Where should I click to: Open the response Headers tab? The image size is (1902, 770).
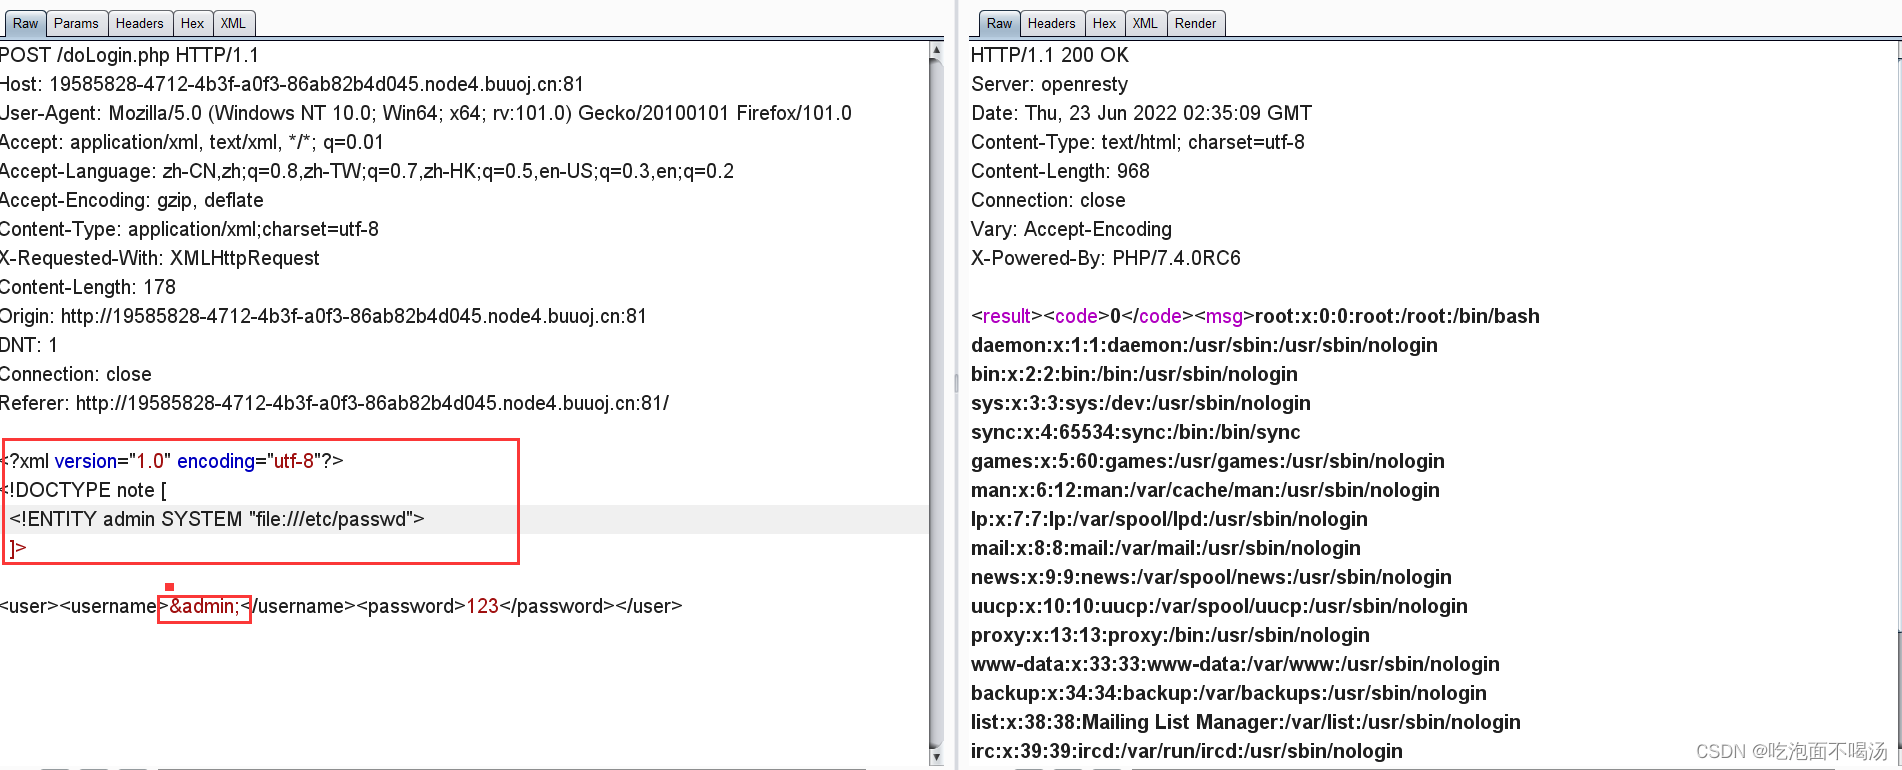[1051, 23]
